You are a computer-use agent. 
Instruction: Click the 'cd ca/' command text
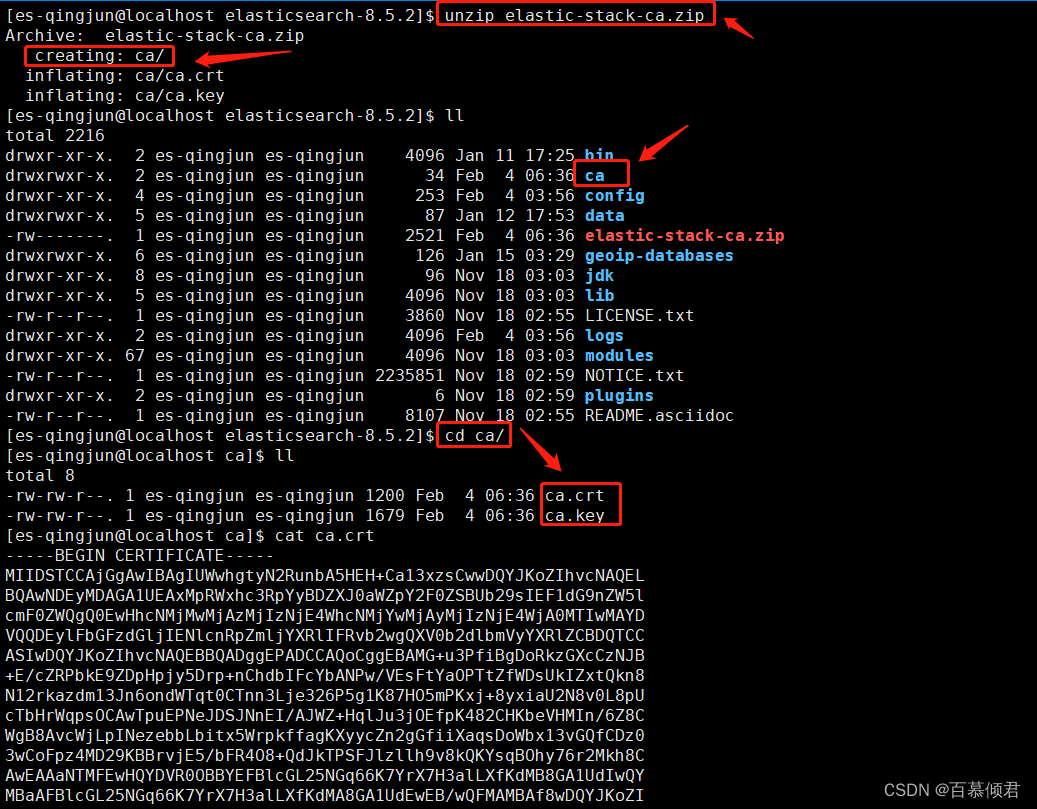(x=474, y=435)
